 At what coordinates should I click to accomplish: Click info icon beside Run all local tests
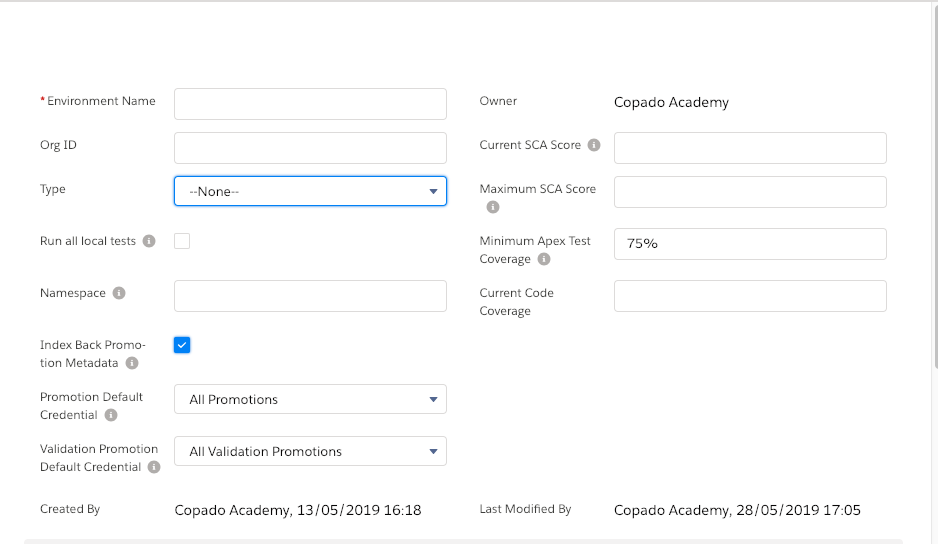[149, 241]
